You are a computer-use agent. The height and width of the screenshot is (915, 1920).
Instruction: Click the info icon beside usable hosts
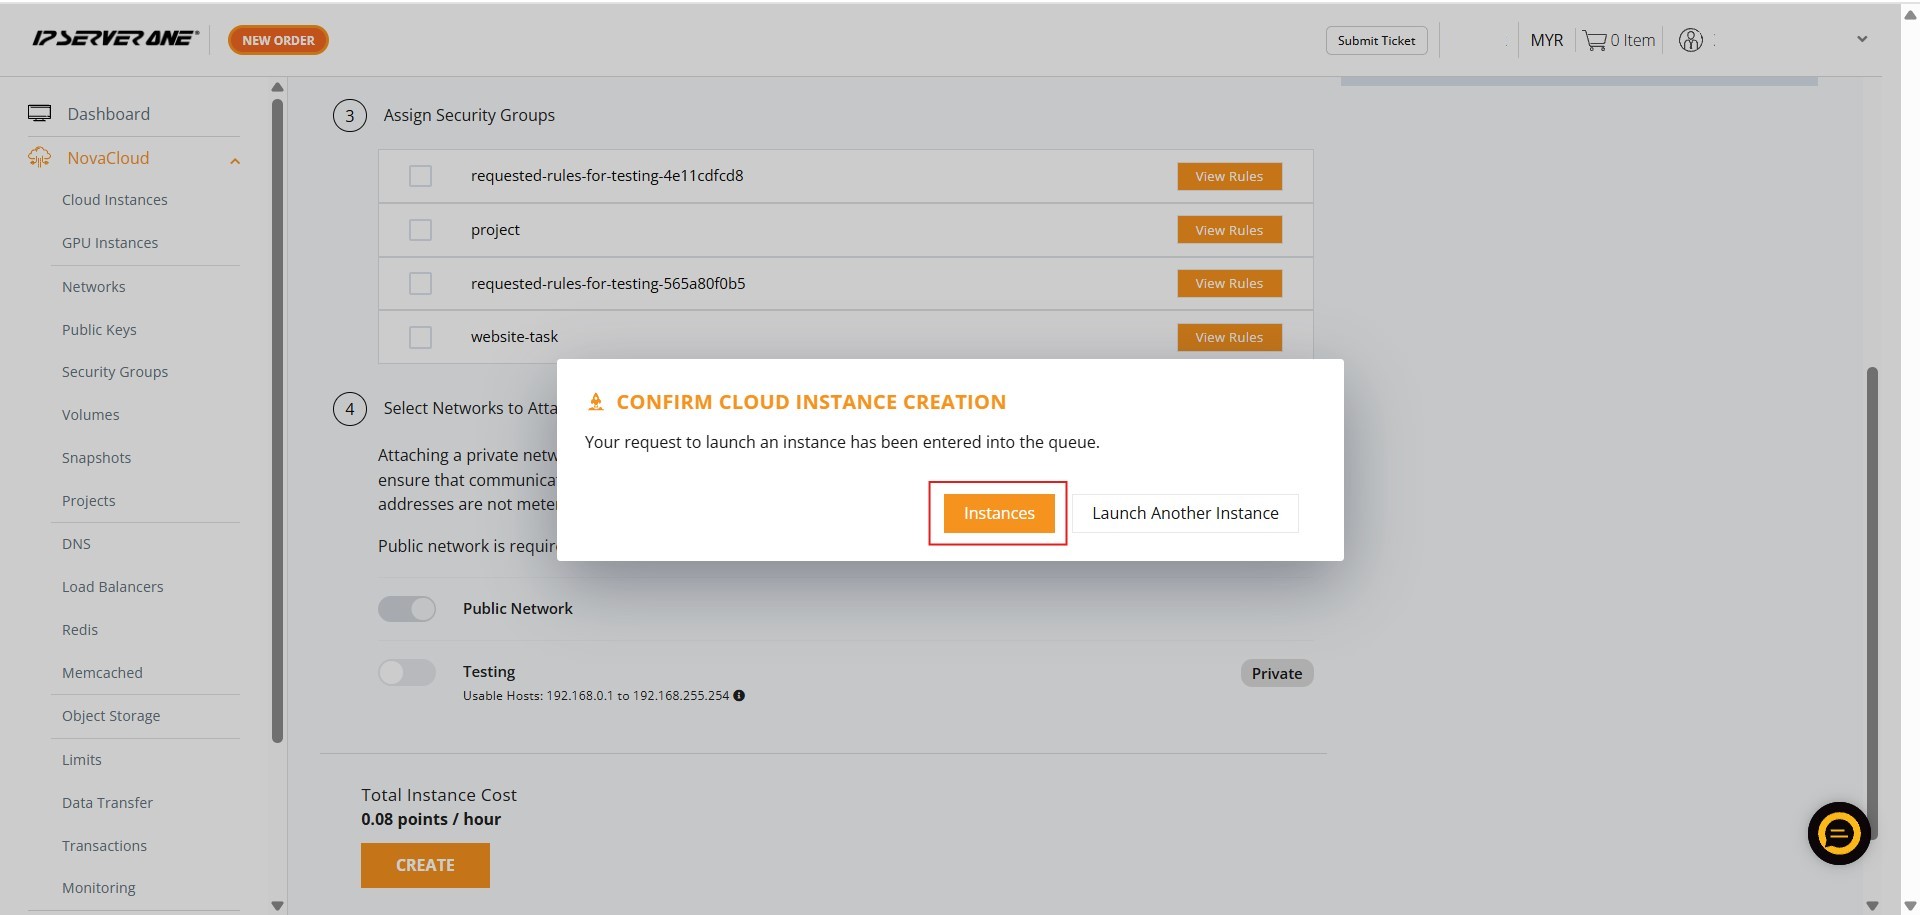739,696
